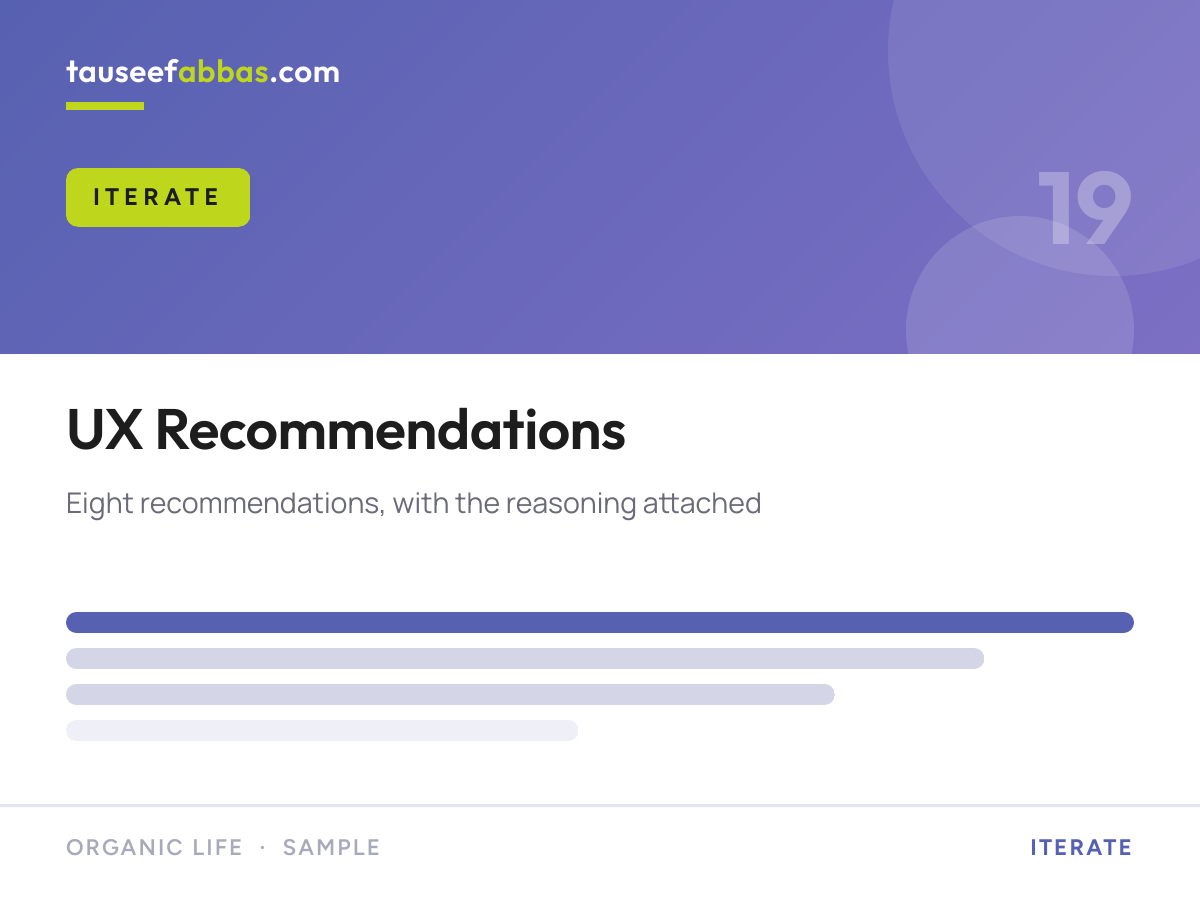Click the second gray placeholder bar
The height and width of the screenshot is (900, 1200).
(525, 658)
